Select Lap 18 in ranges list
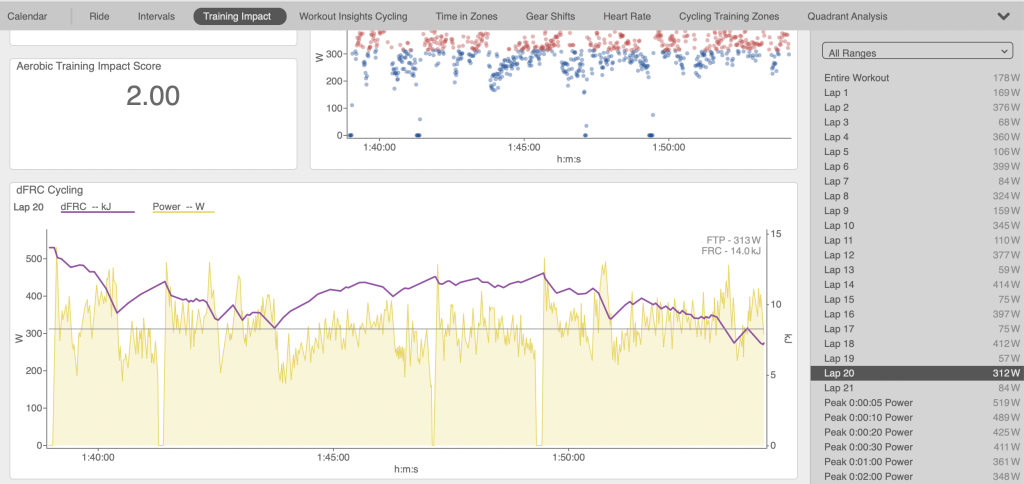Viewport: 1024px width, 484px height. click(x=917, y=344)
